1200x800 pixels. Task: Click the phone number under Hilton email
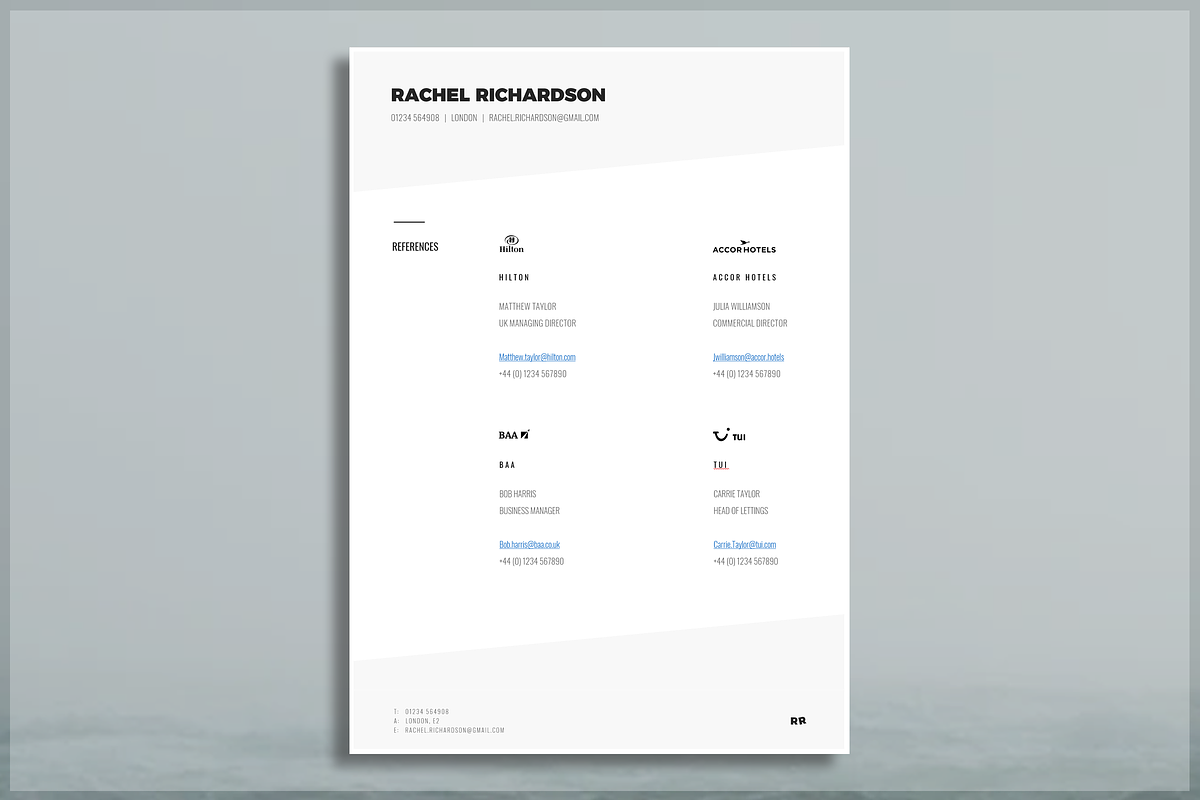click(x=532, y=374)
